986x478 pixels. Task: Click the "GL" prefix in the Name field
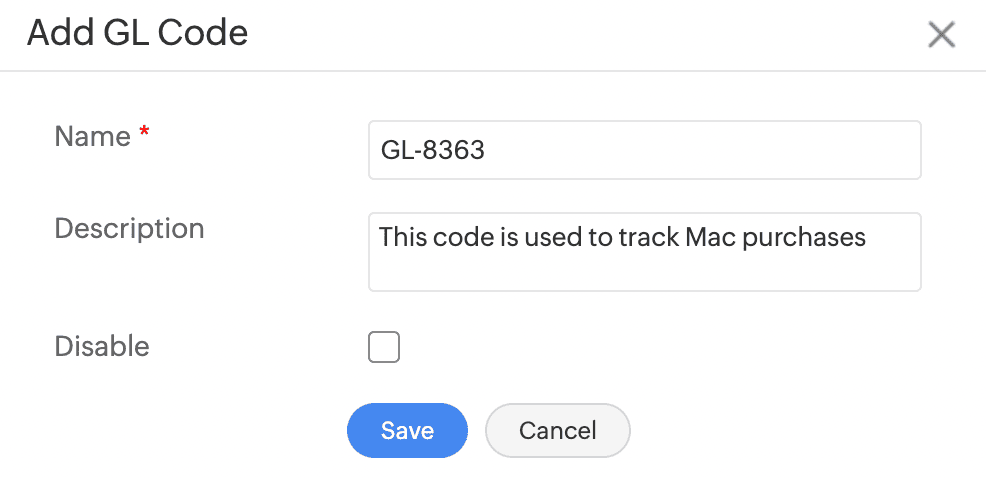tap(395, 150)
